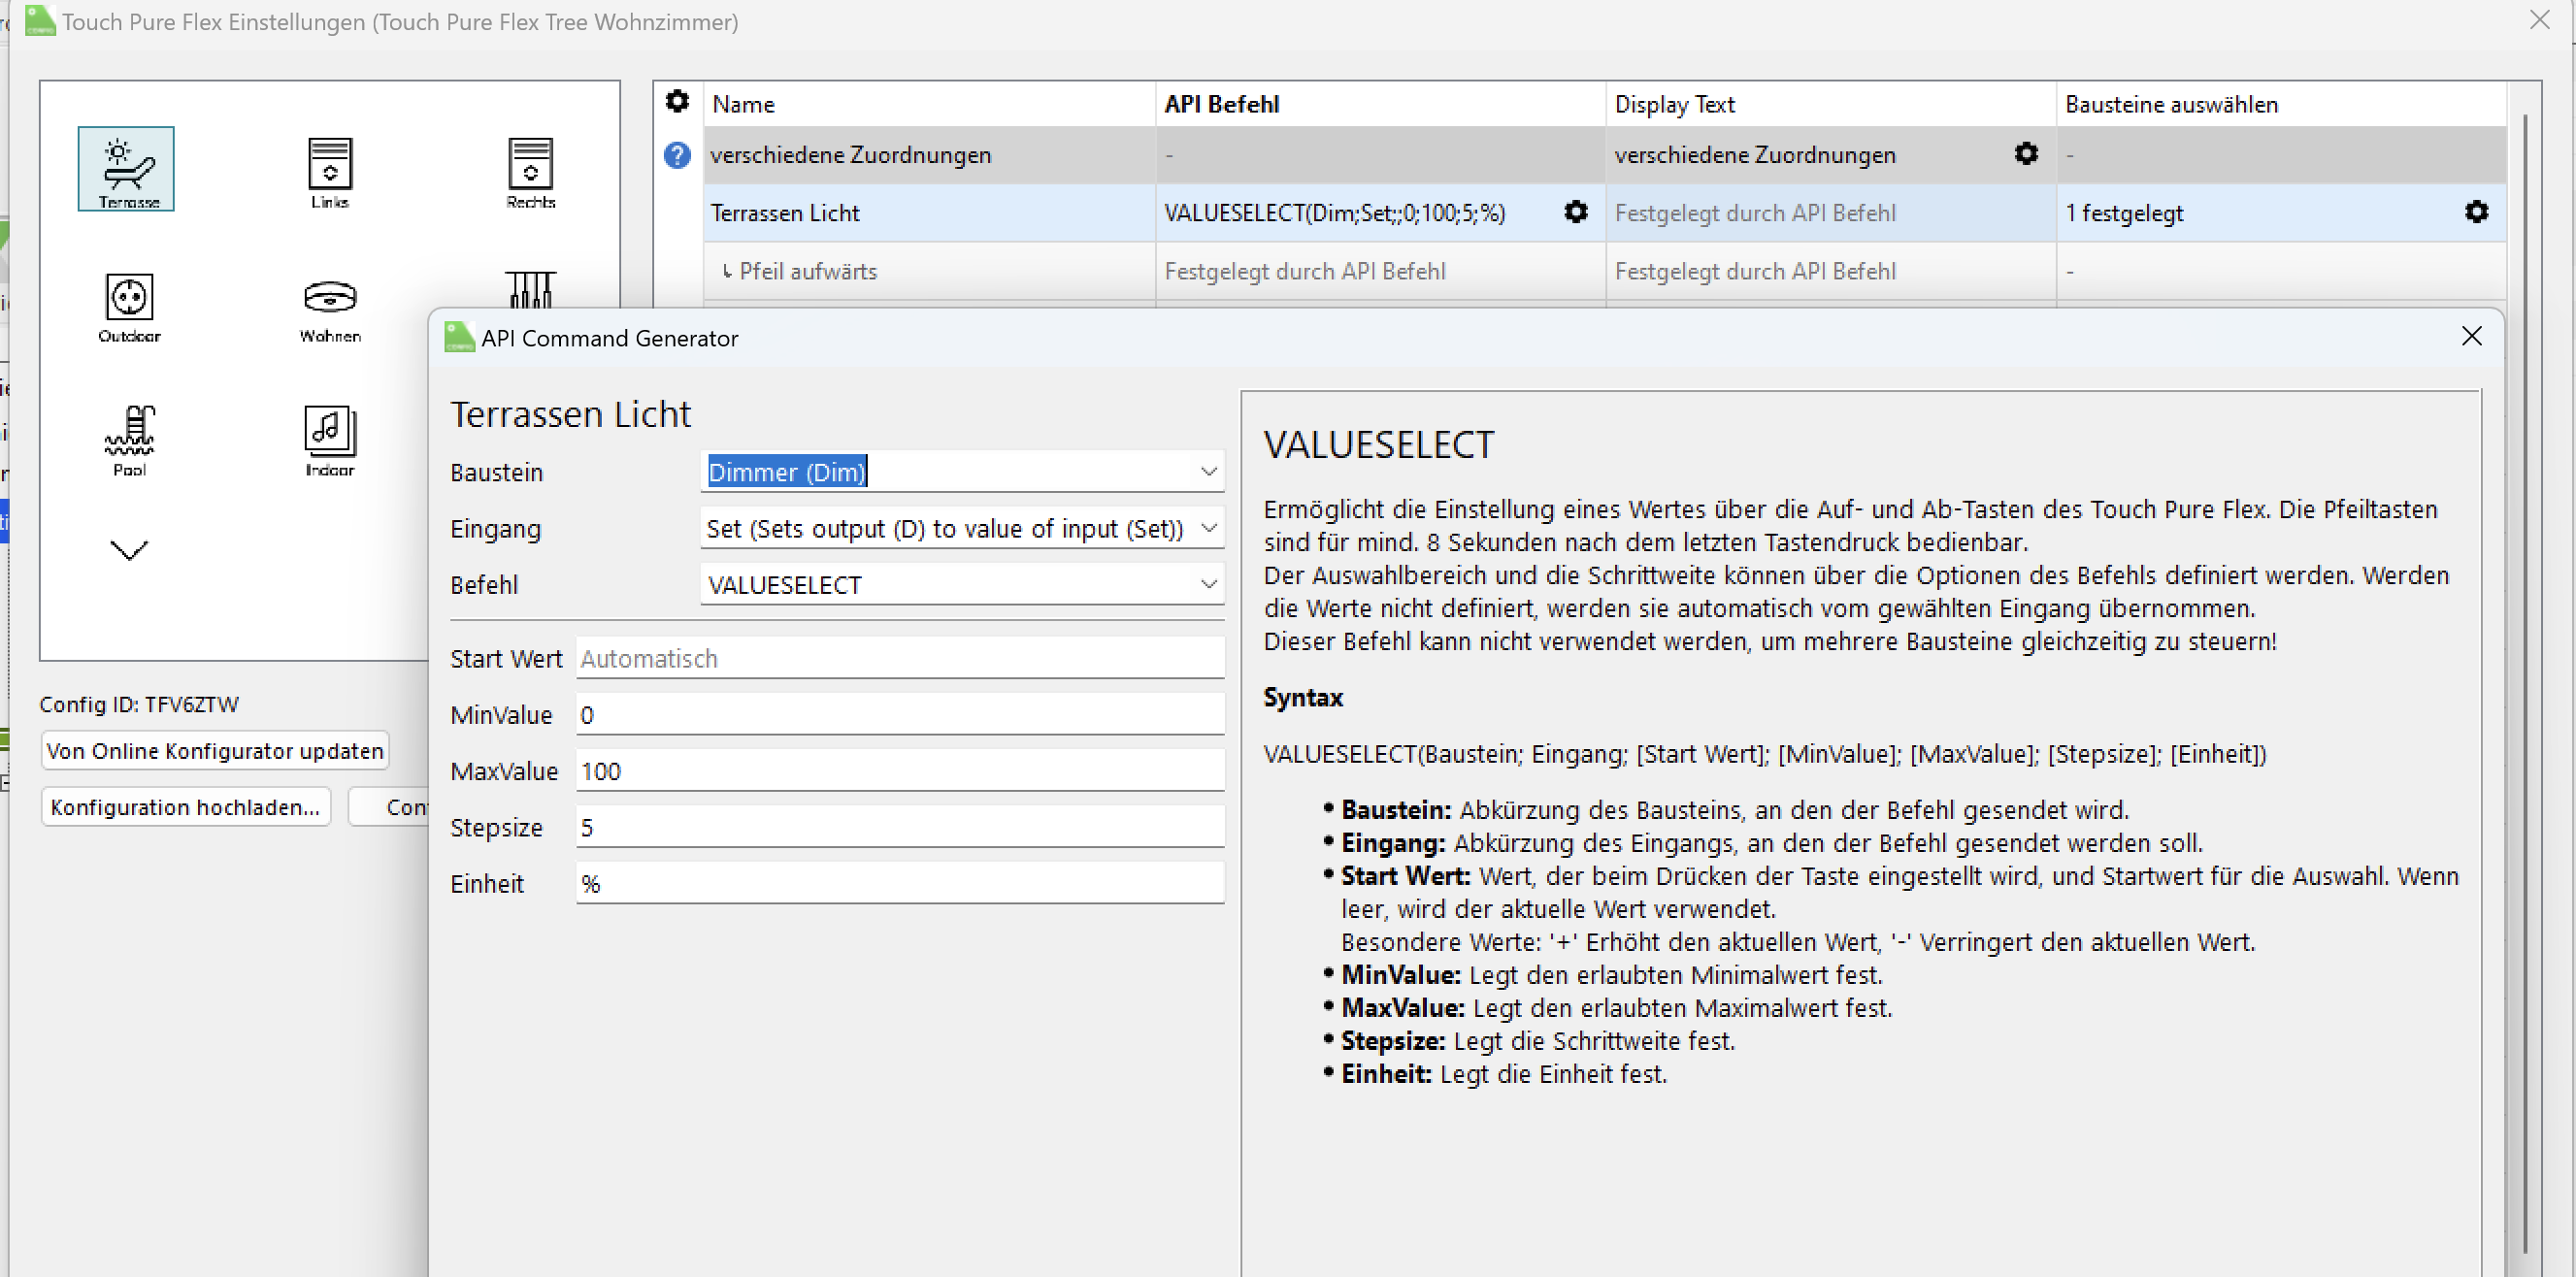2576x1277 pixels.
Task: Click the Wohnen ceiling light icon
Action: (329, 305)
